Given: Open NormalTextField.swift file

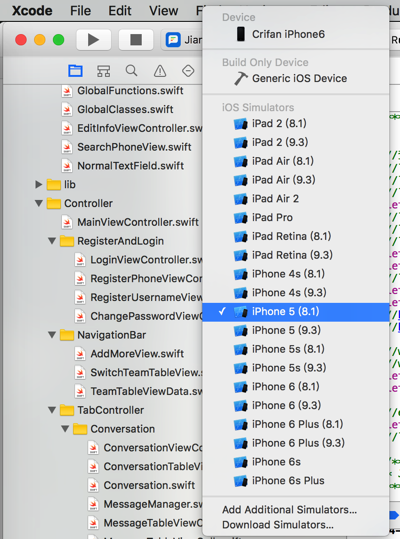Looking at the screenshot, I should click(131, 166).
